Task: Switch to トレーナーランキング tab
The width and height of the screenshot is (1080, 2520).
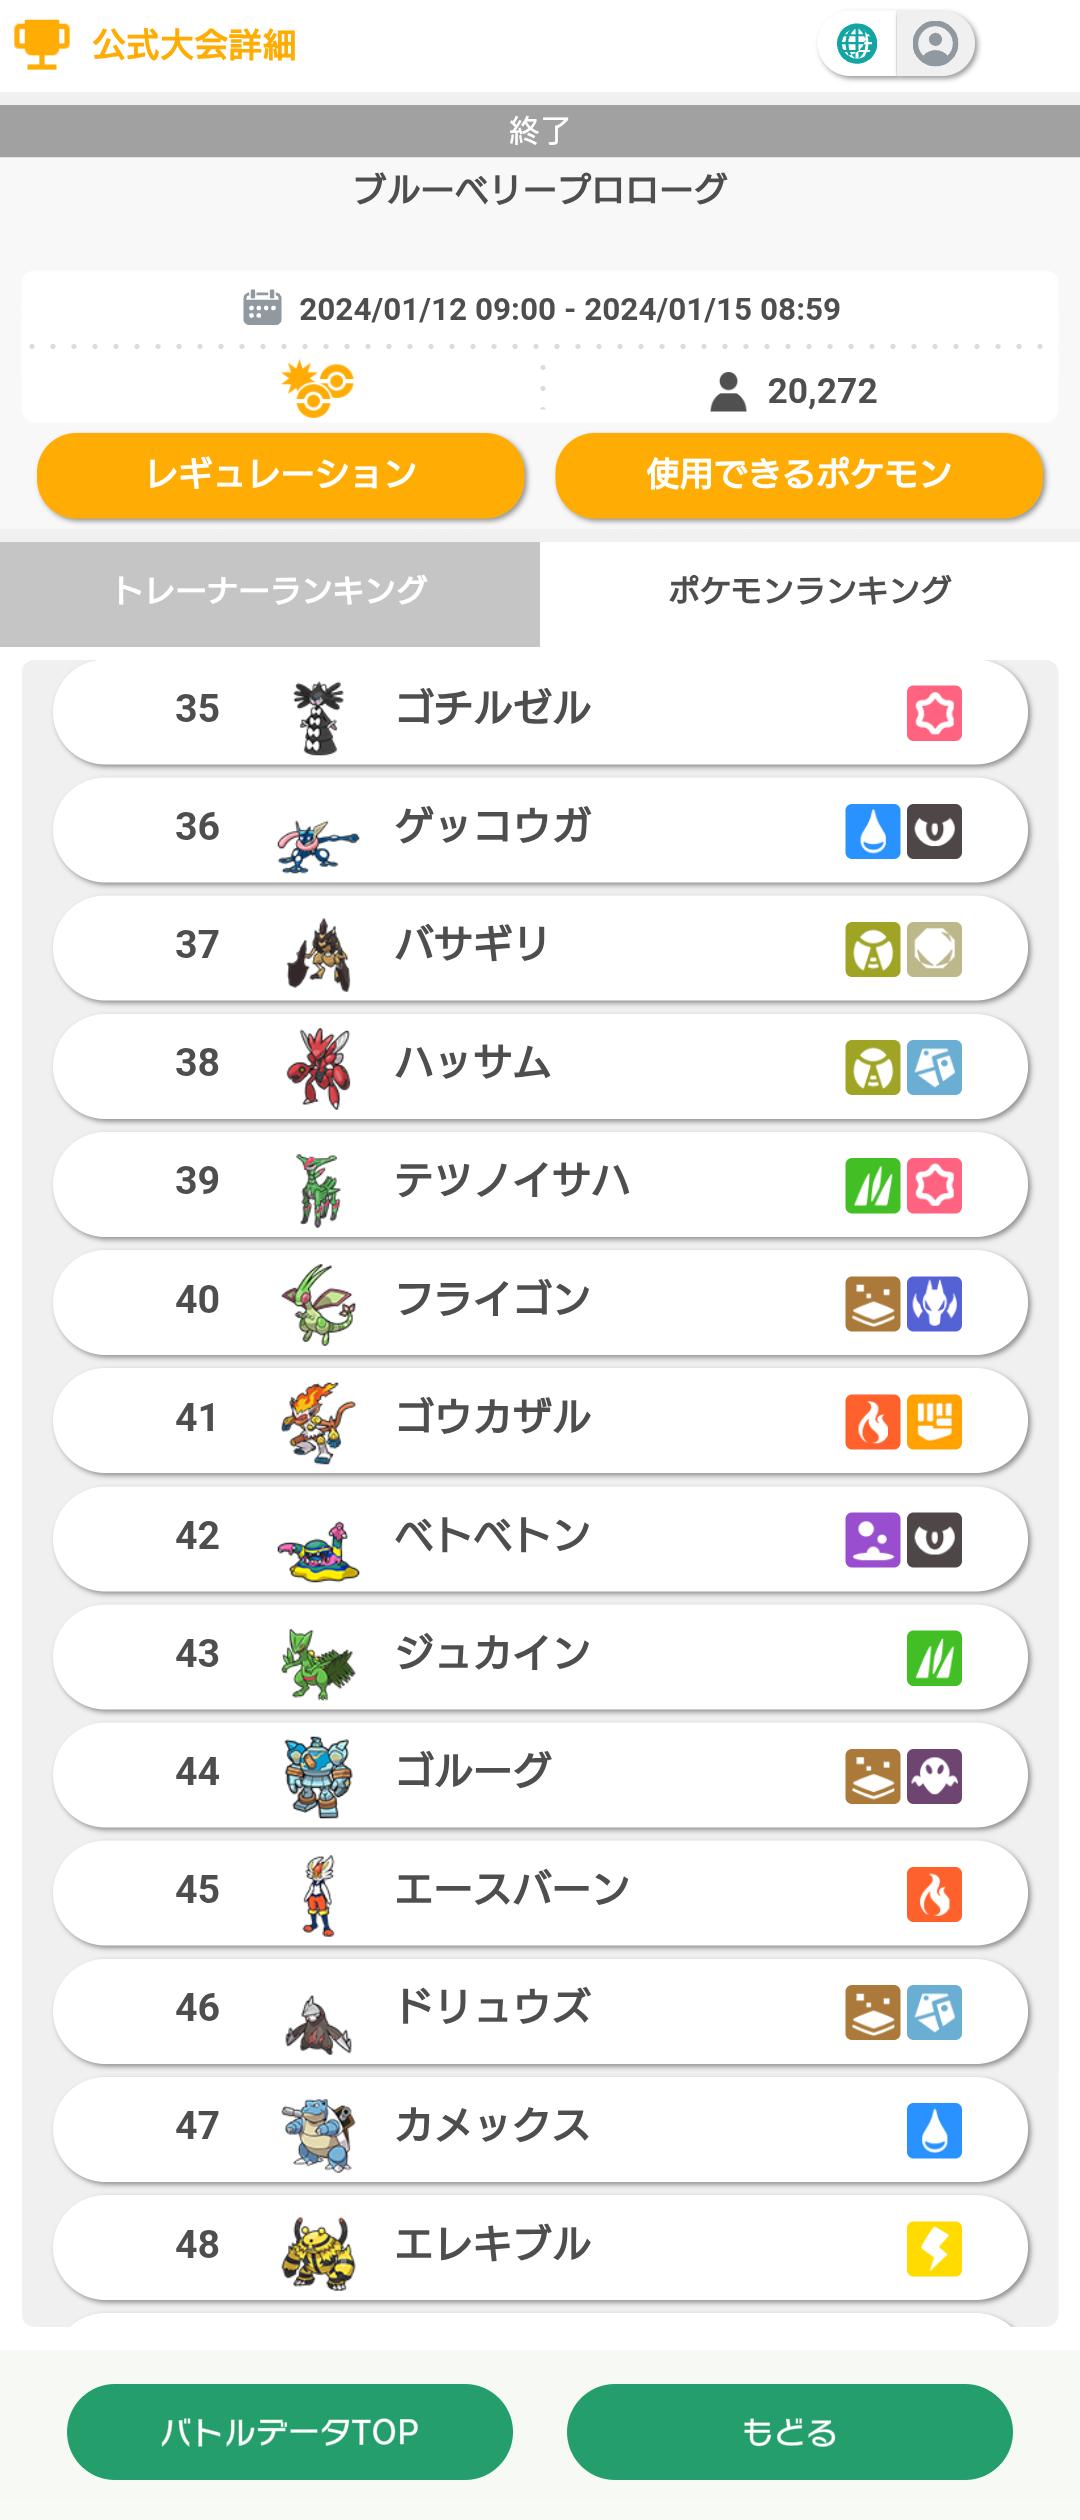Action: tap(270, 591)
